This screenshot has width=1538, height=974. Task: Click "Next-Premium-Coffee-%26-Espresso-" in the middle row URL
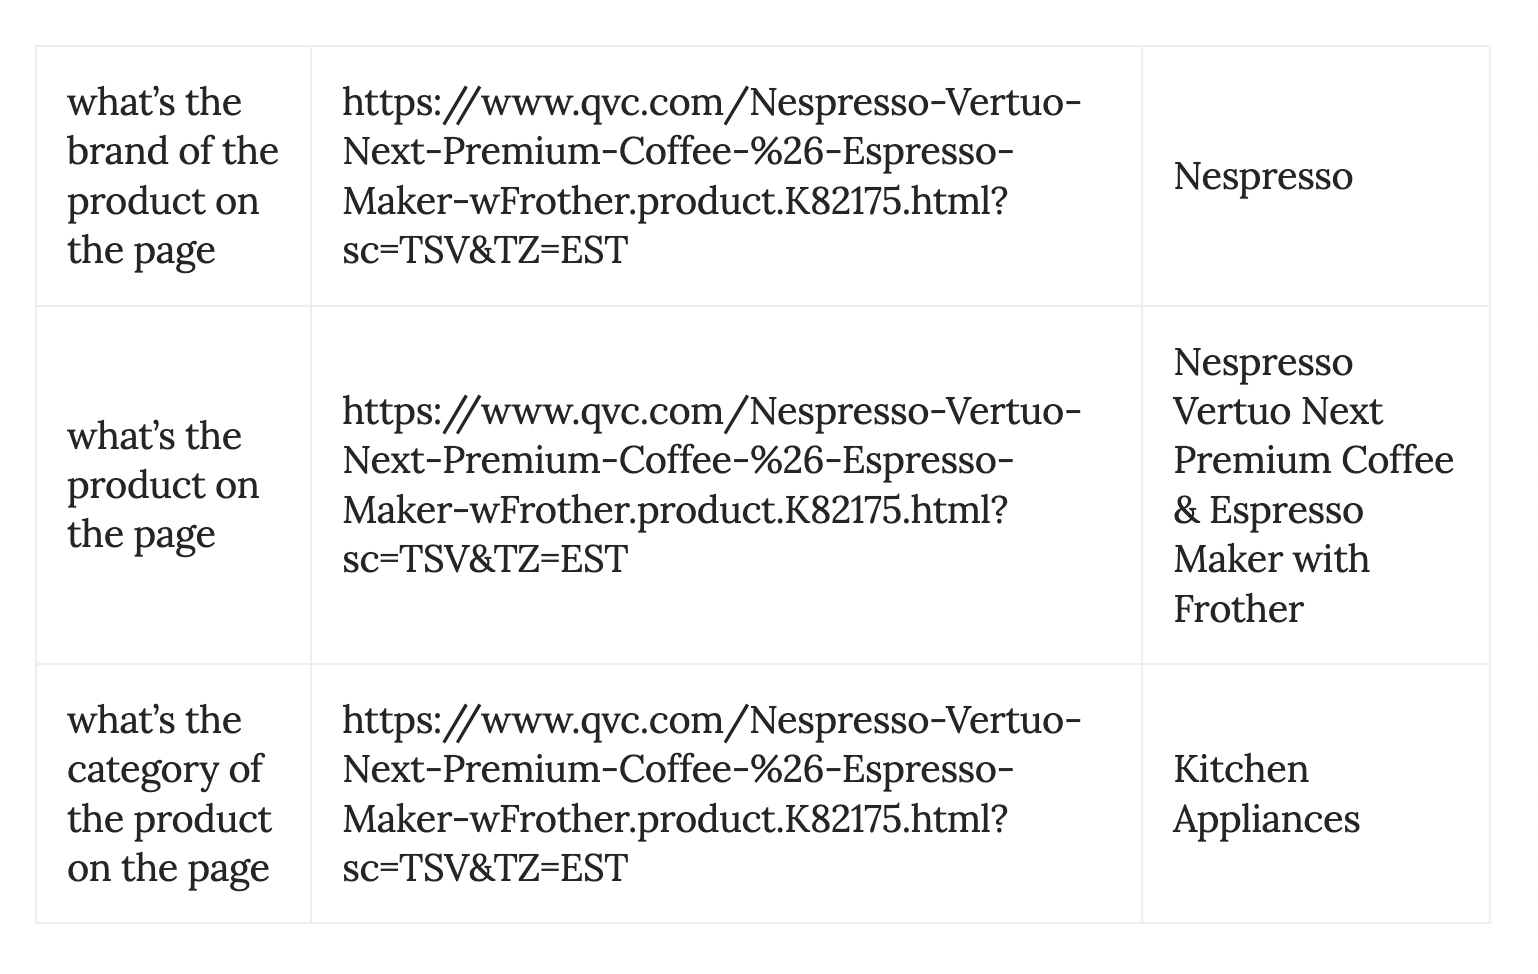(x=678, y=460)
